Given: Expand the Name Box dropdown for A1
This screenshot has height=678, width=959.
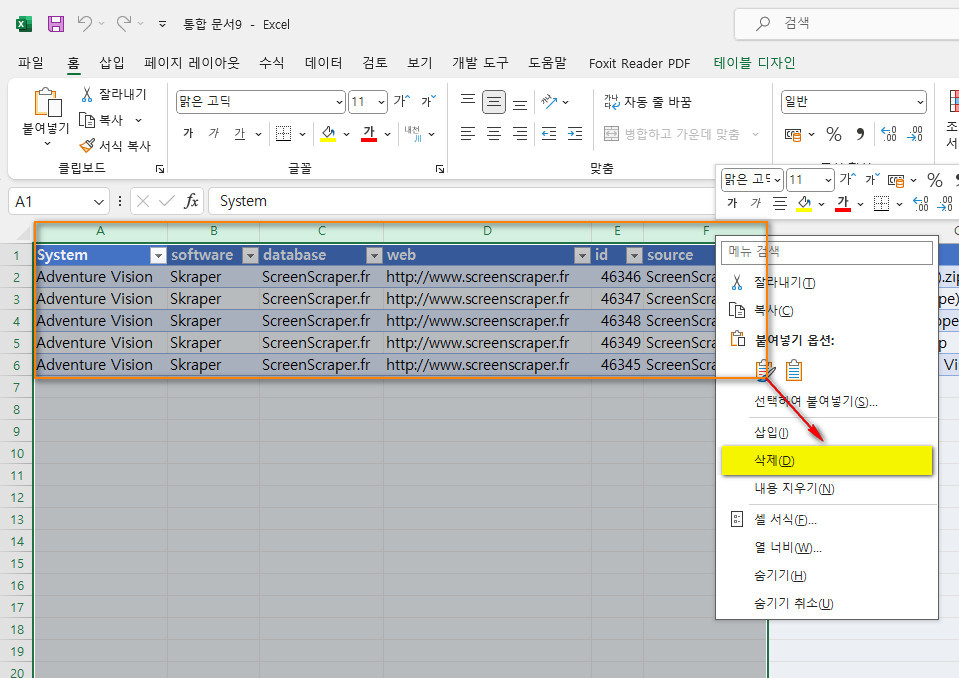Looking at the screenshot, I should click(x=98, y=202).
